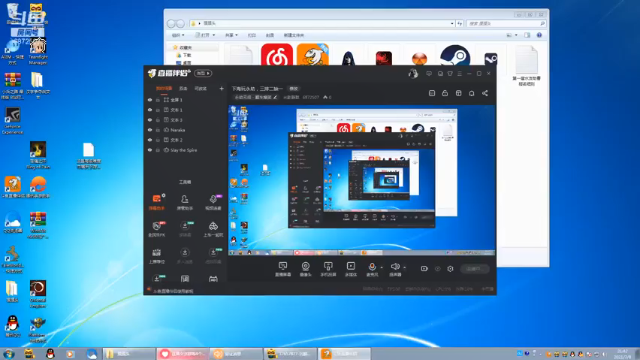Expand the speaker options arrow

click(404, 268)
